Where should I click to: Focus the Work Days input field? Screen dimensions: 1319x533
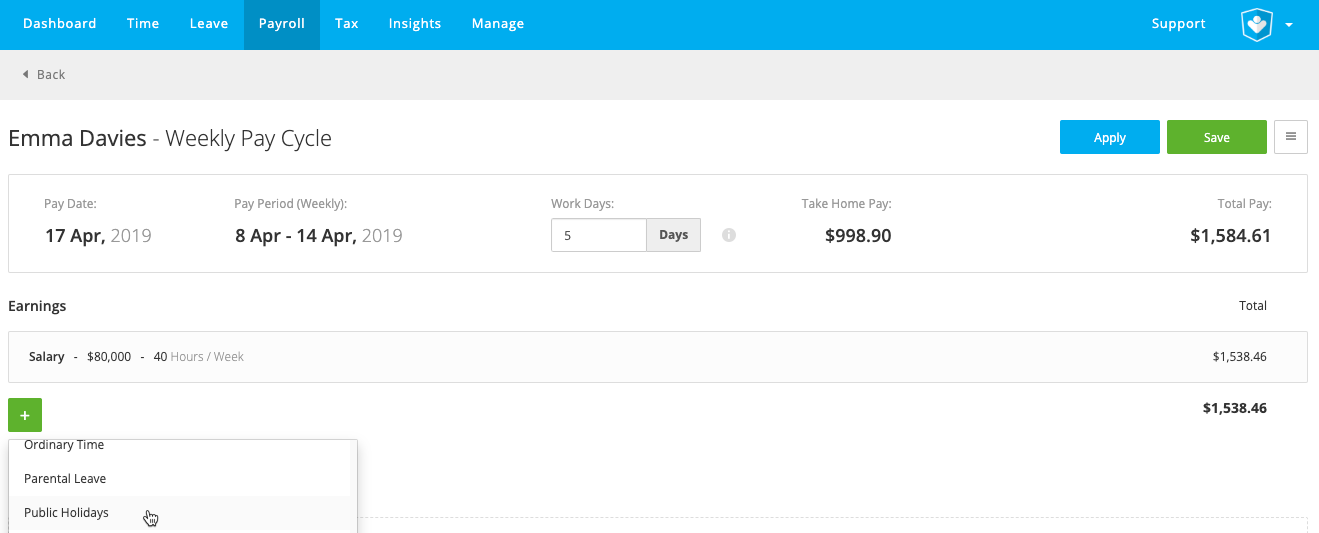(x=599, y=235)
